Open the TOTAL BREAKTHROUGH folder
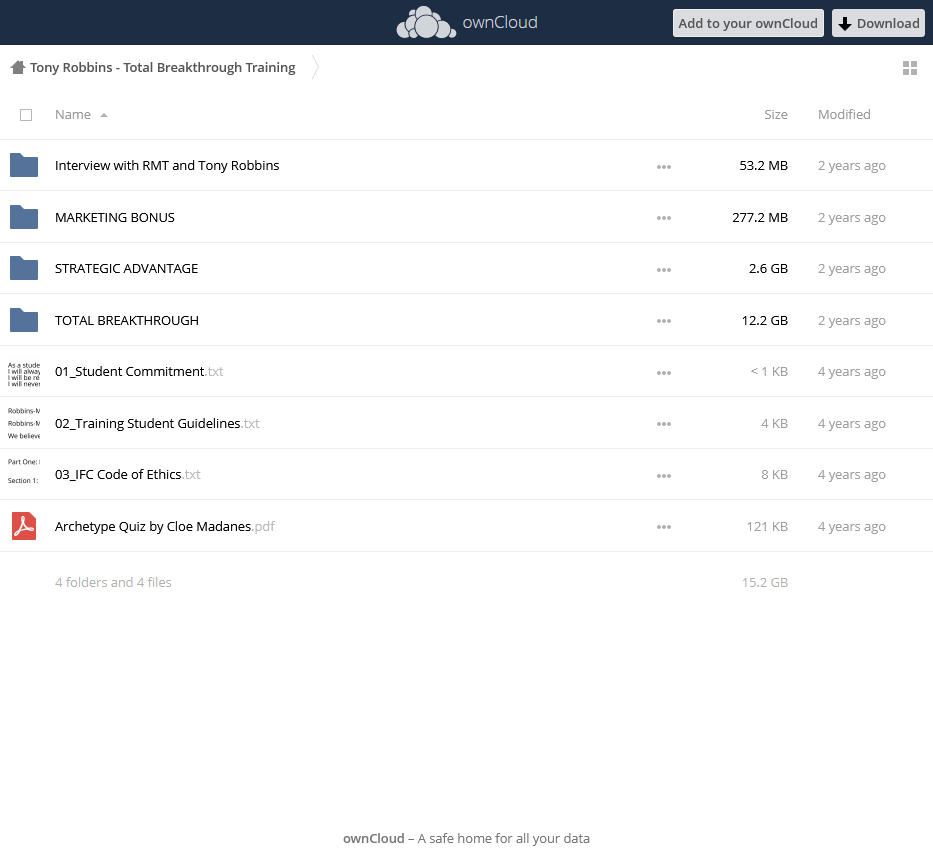 pyautogui.click(x=127, y=320)
